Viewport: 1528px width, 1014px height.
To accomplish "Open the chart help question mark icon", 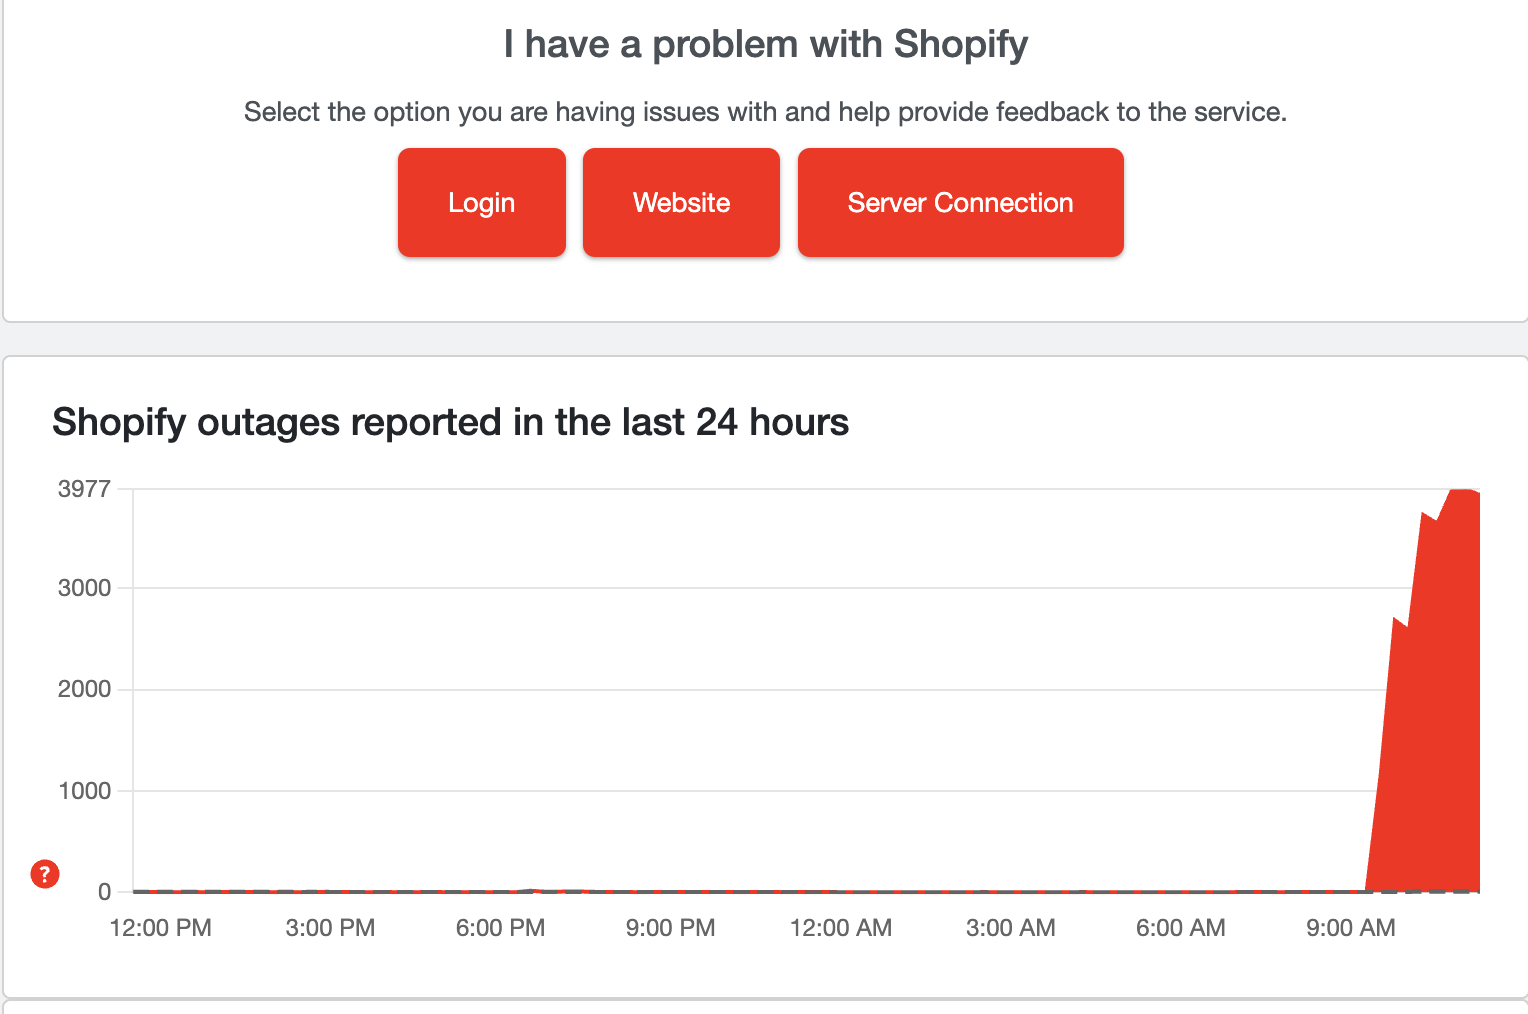I will point(44,874).
